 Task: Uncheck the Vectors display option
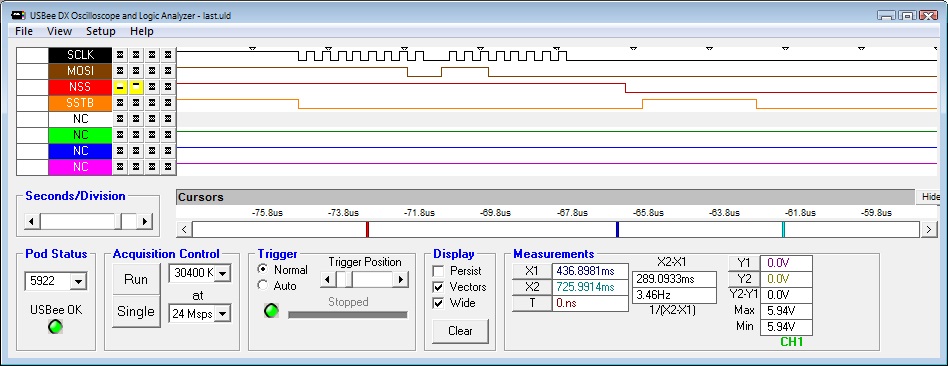click(438, 287)
